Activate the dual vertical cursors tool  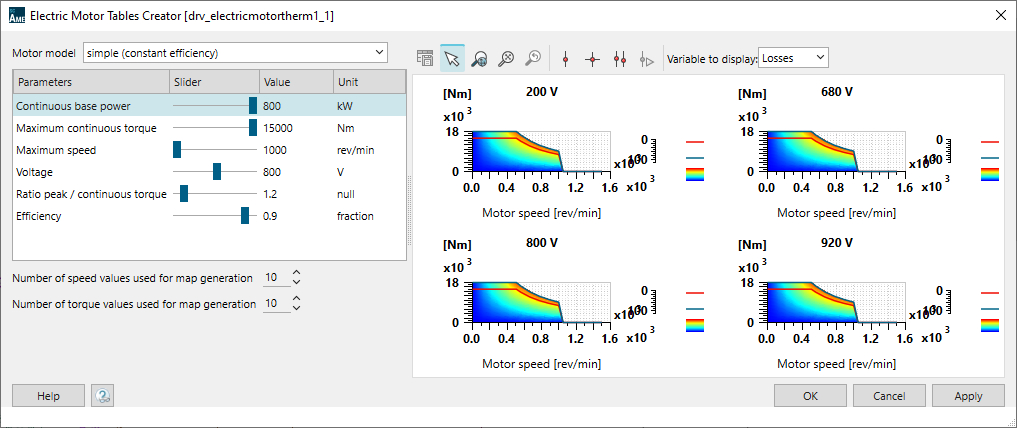point(620,59)
